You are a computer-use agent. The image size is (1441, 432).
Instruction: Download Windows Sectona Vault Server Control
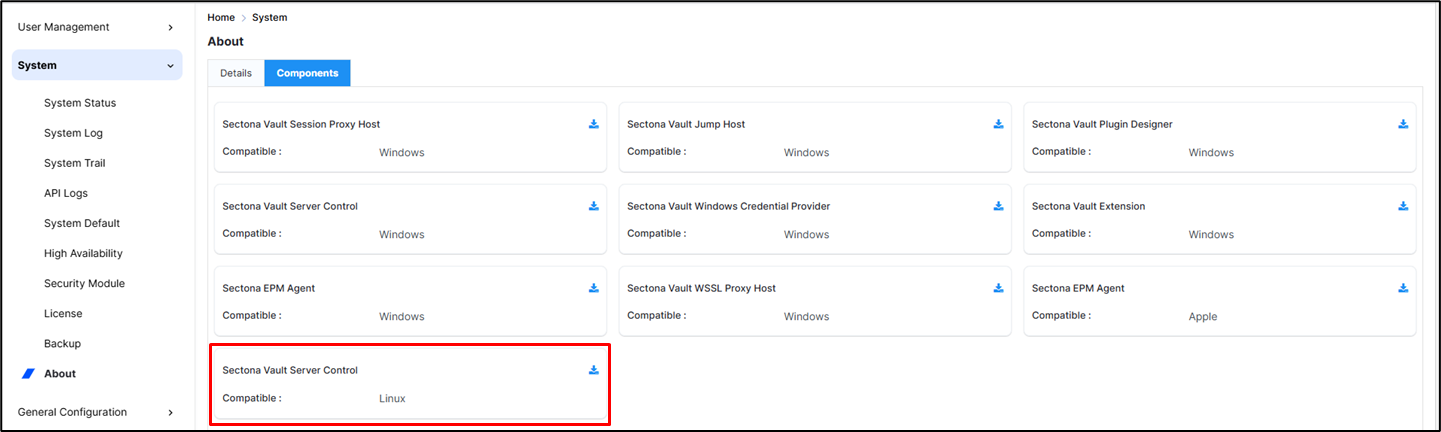click(x=593, y=206)
